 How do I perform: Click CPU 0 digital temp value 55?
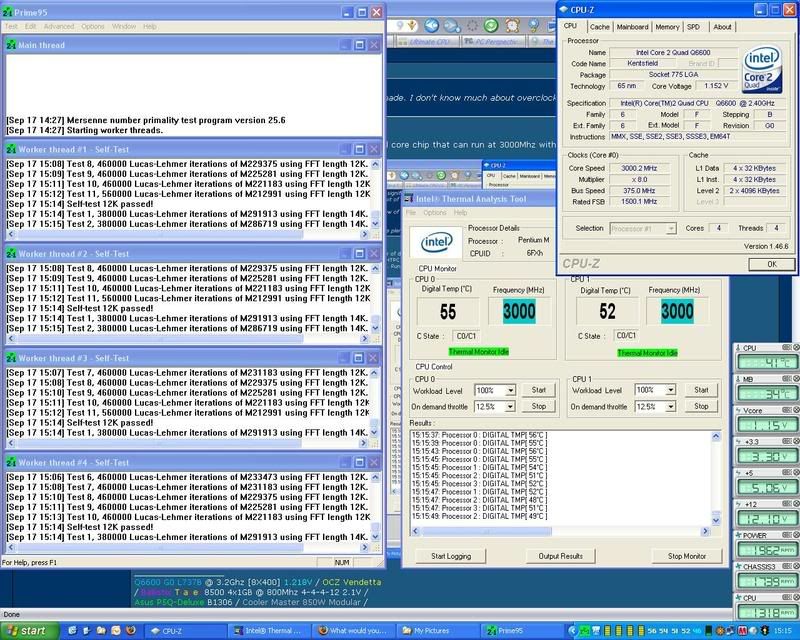(x=448, y=312)
